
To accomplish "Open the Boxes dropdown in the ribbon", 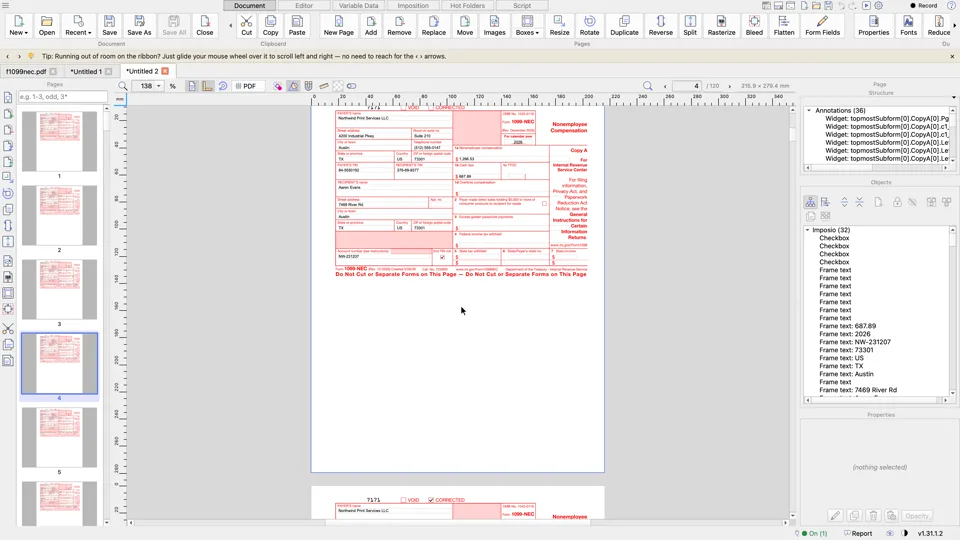I will [x=527, y=26].
